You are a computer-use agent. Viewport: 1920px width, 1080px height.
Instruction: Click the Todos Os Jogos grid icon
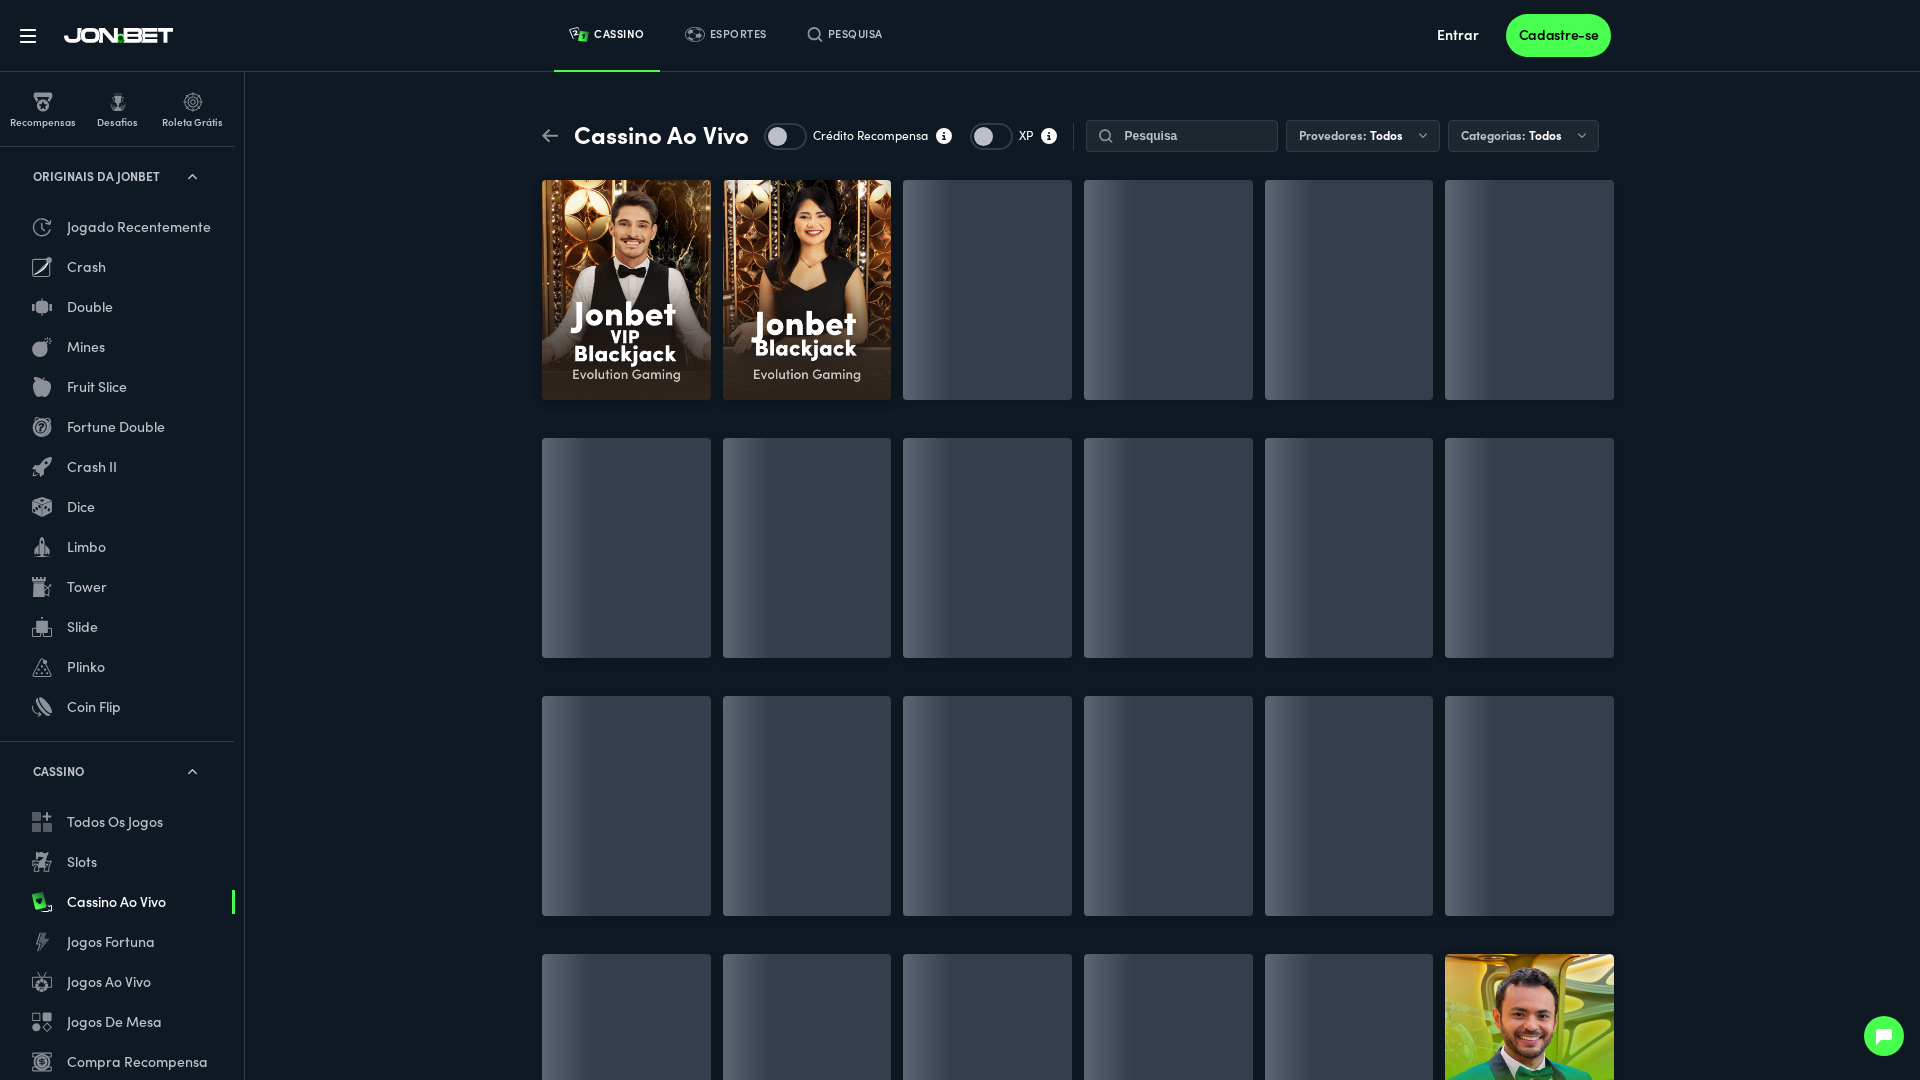(x=42, y=822)
